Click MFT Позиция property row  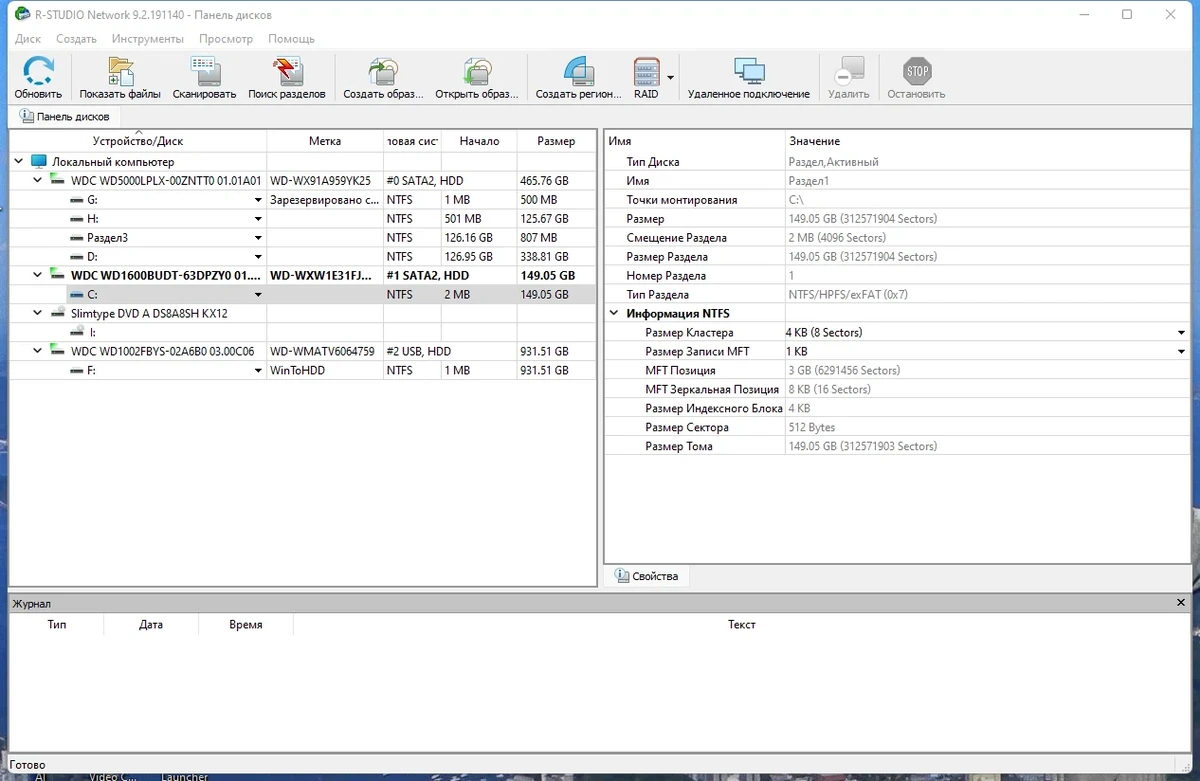click(897, 371)
